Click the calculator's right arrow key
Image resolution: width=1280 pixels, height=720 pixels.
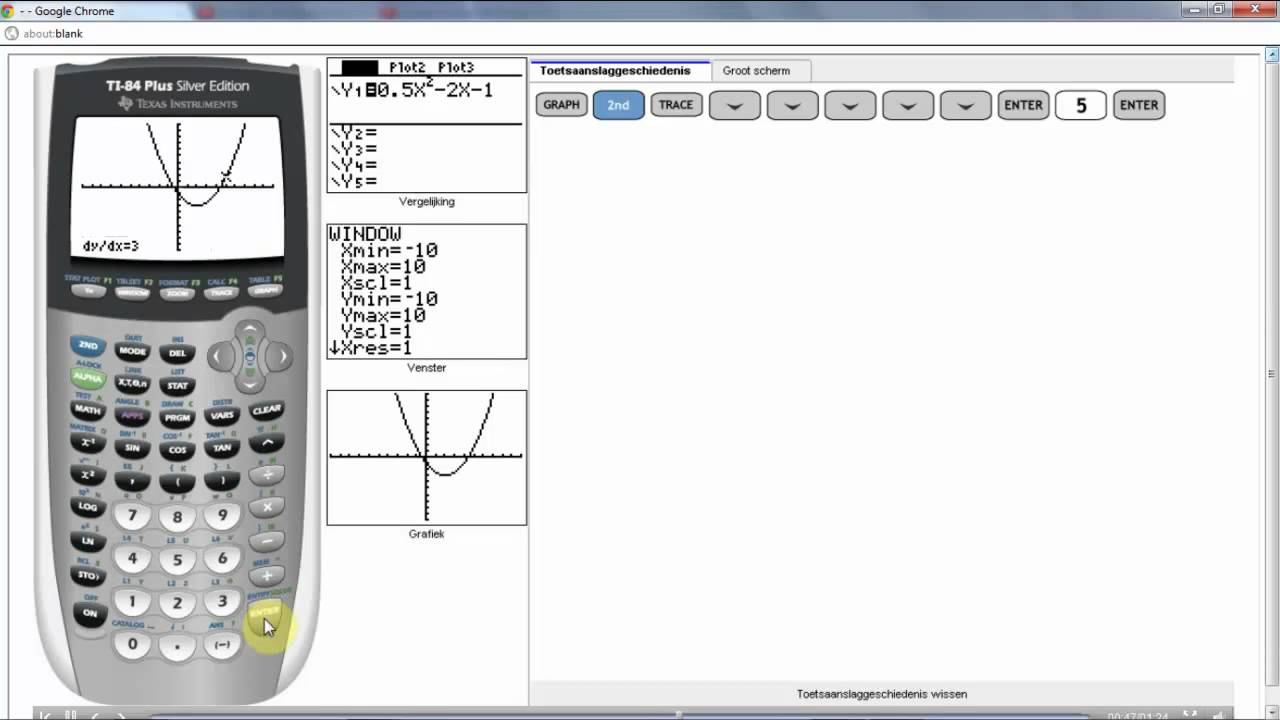(282, 356)
